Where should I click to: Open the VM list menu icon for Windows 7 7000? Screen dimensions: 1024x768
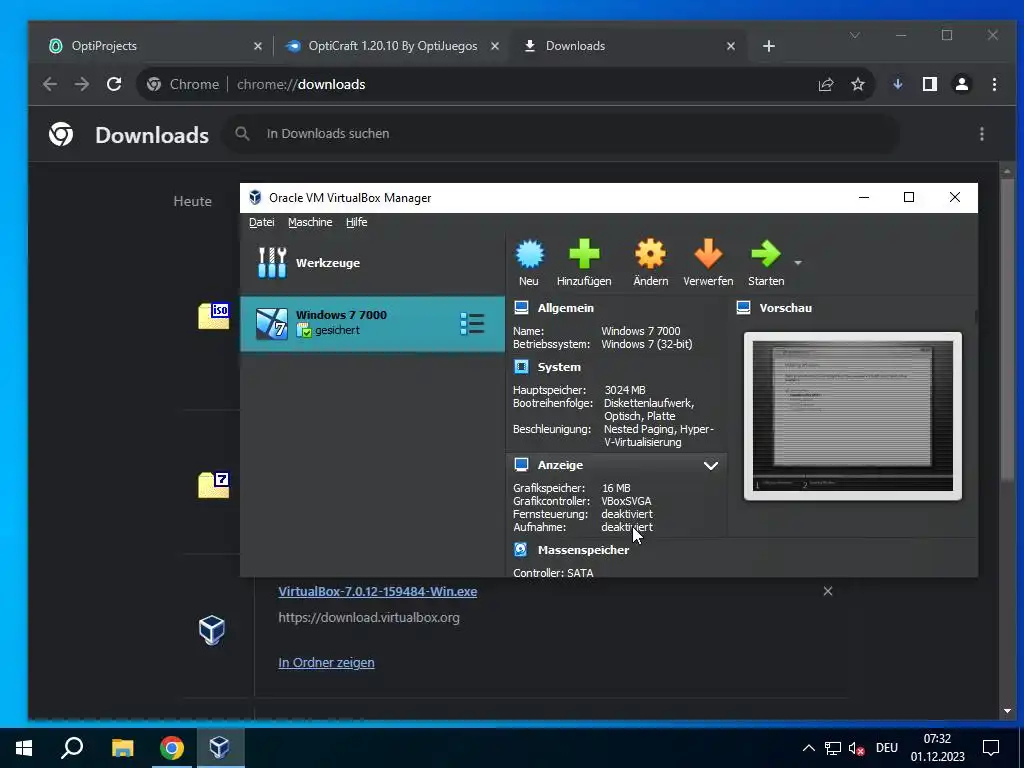472,323
